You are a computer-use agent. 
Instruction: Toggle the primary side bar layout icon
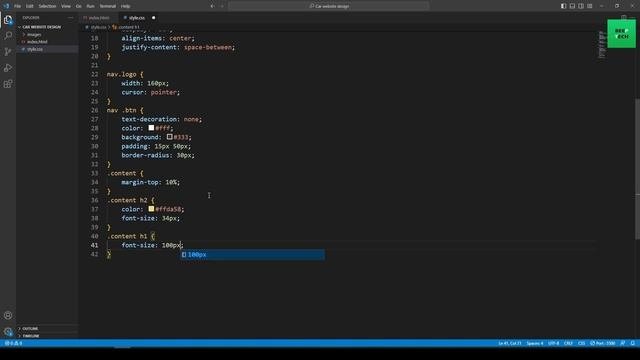tap(564, 6)
